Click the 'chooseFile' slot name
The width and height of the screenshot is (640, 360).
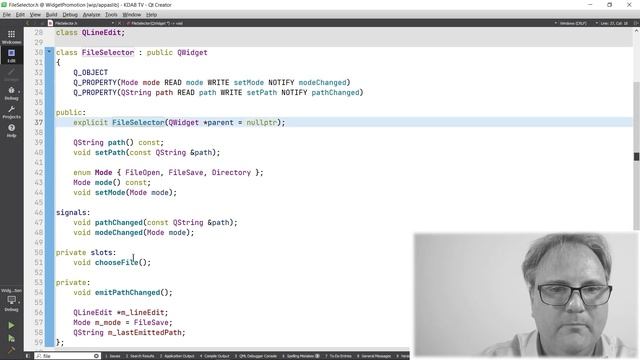click(116, 262)
